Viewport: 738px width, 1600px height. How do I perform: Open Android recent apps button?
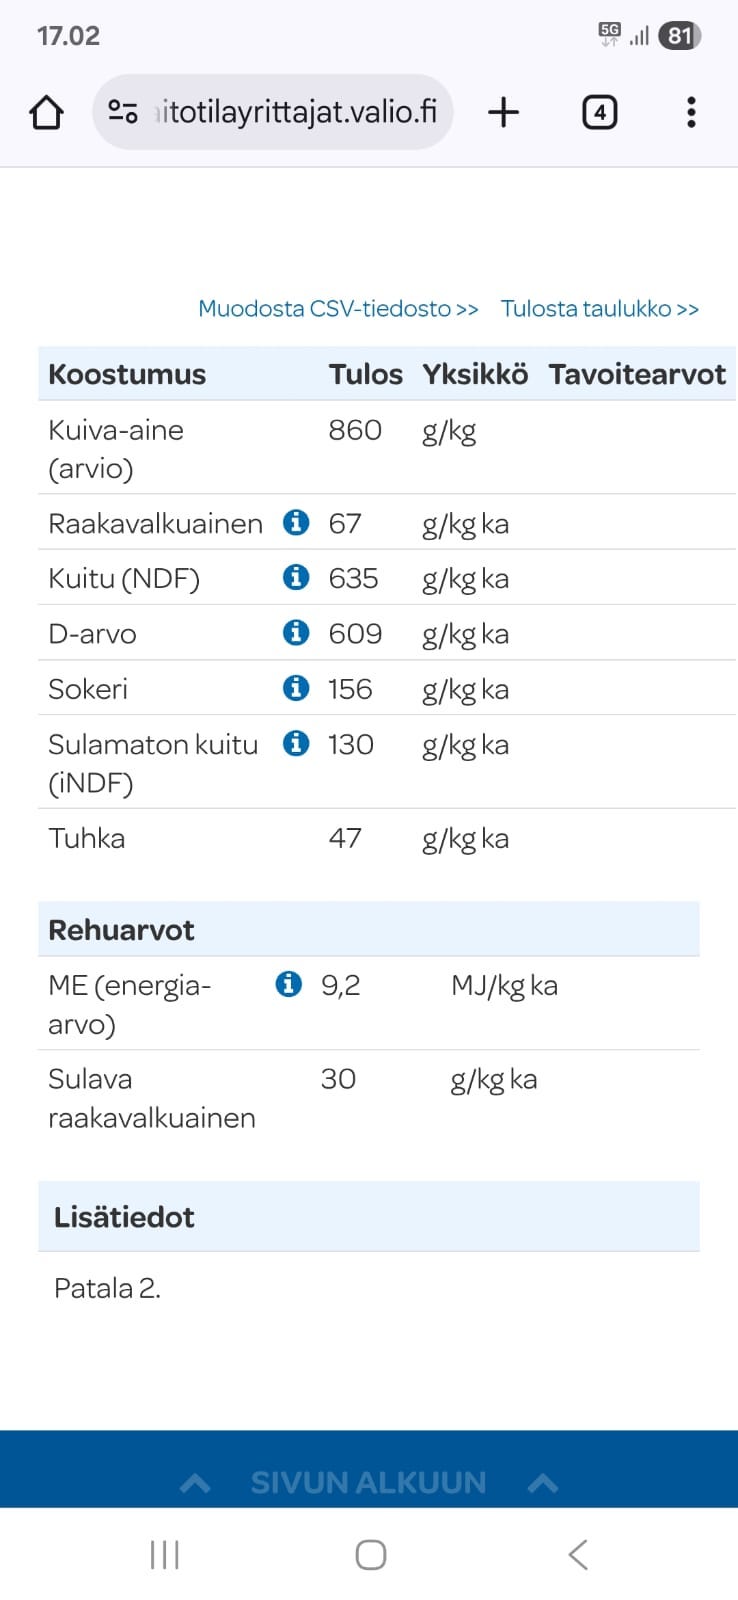[x=164, y=1554]
